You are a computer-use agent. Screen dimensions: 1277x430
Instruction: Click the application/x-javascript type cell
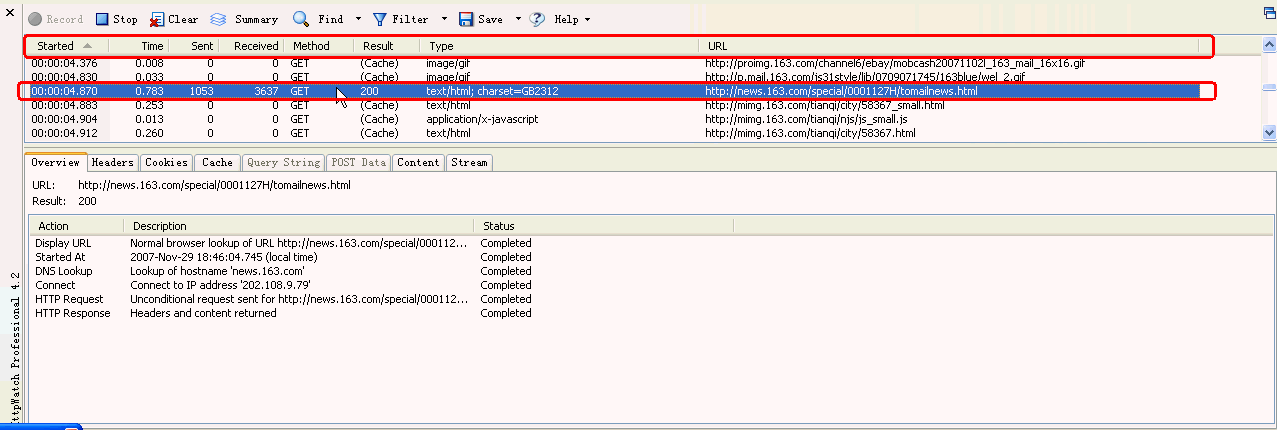point(482,119)
